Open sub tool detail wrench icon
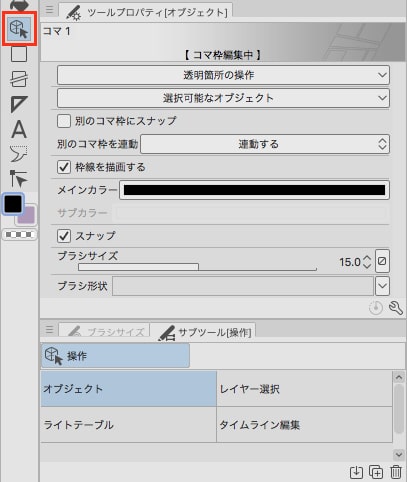The width and height of the screenshot is (407, 482). [396, 308]
